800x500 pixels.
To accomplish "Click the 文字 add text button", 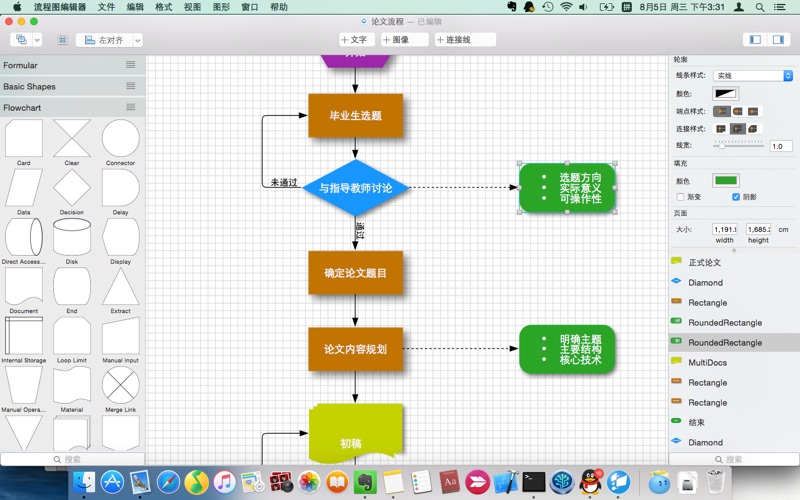I will [x=355, y=40].
